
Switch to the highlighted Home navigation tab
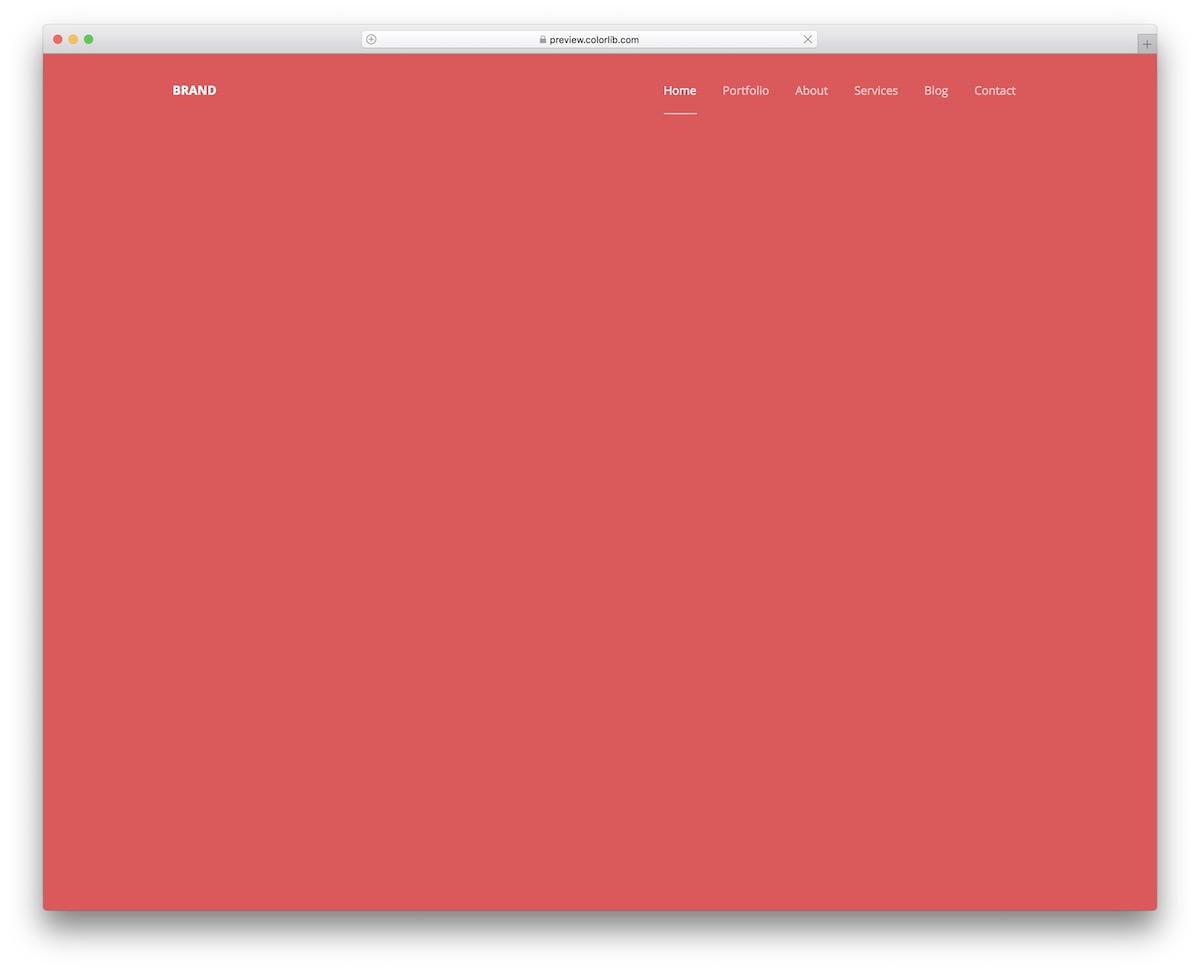(680, 90)
